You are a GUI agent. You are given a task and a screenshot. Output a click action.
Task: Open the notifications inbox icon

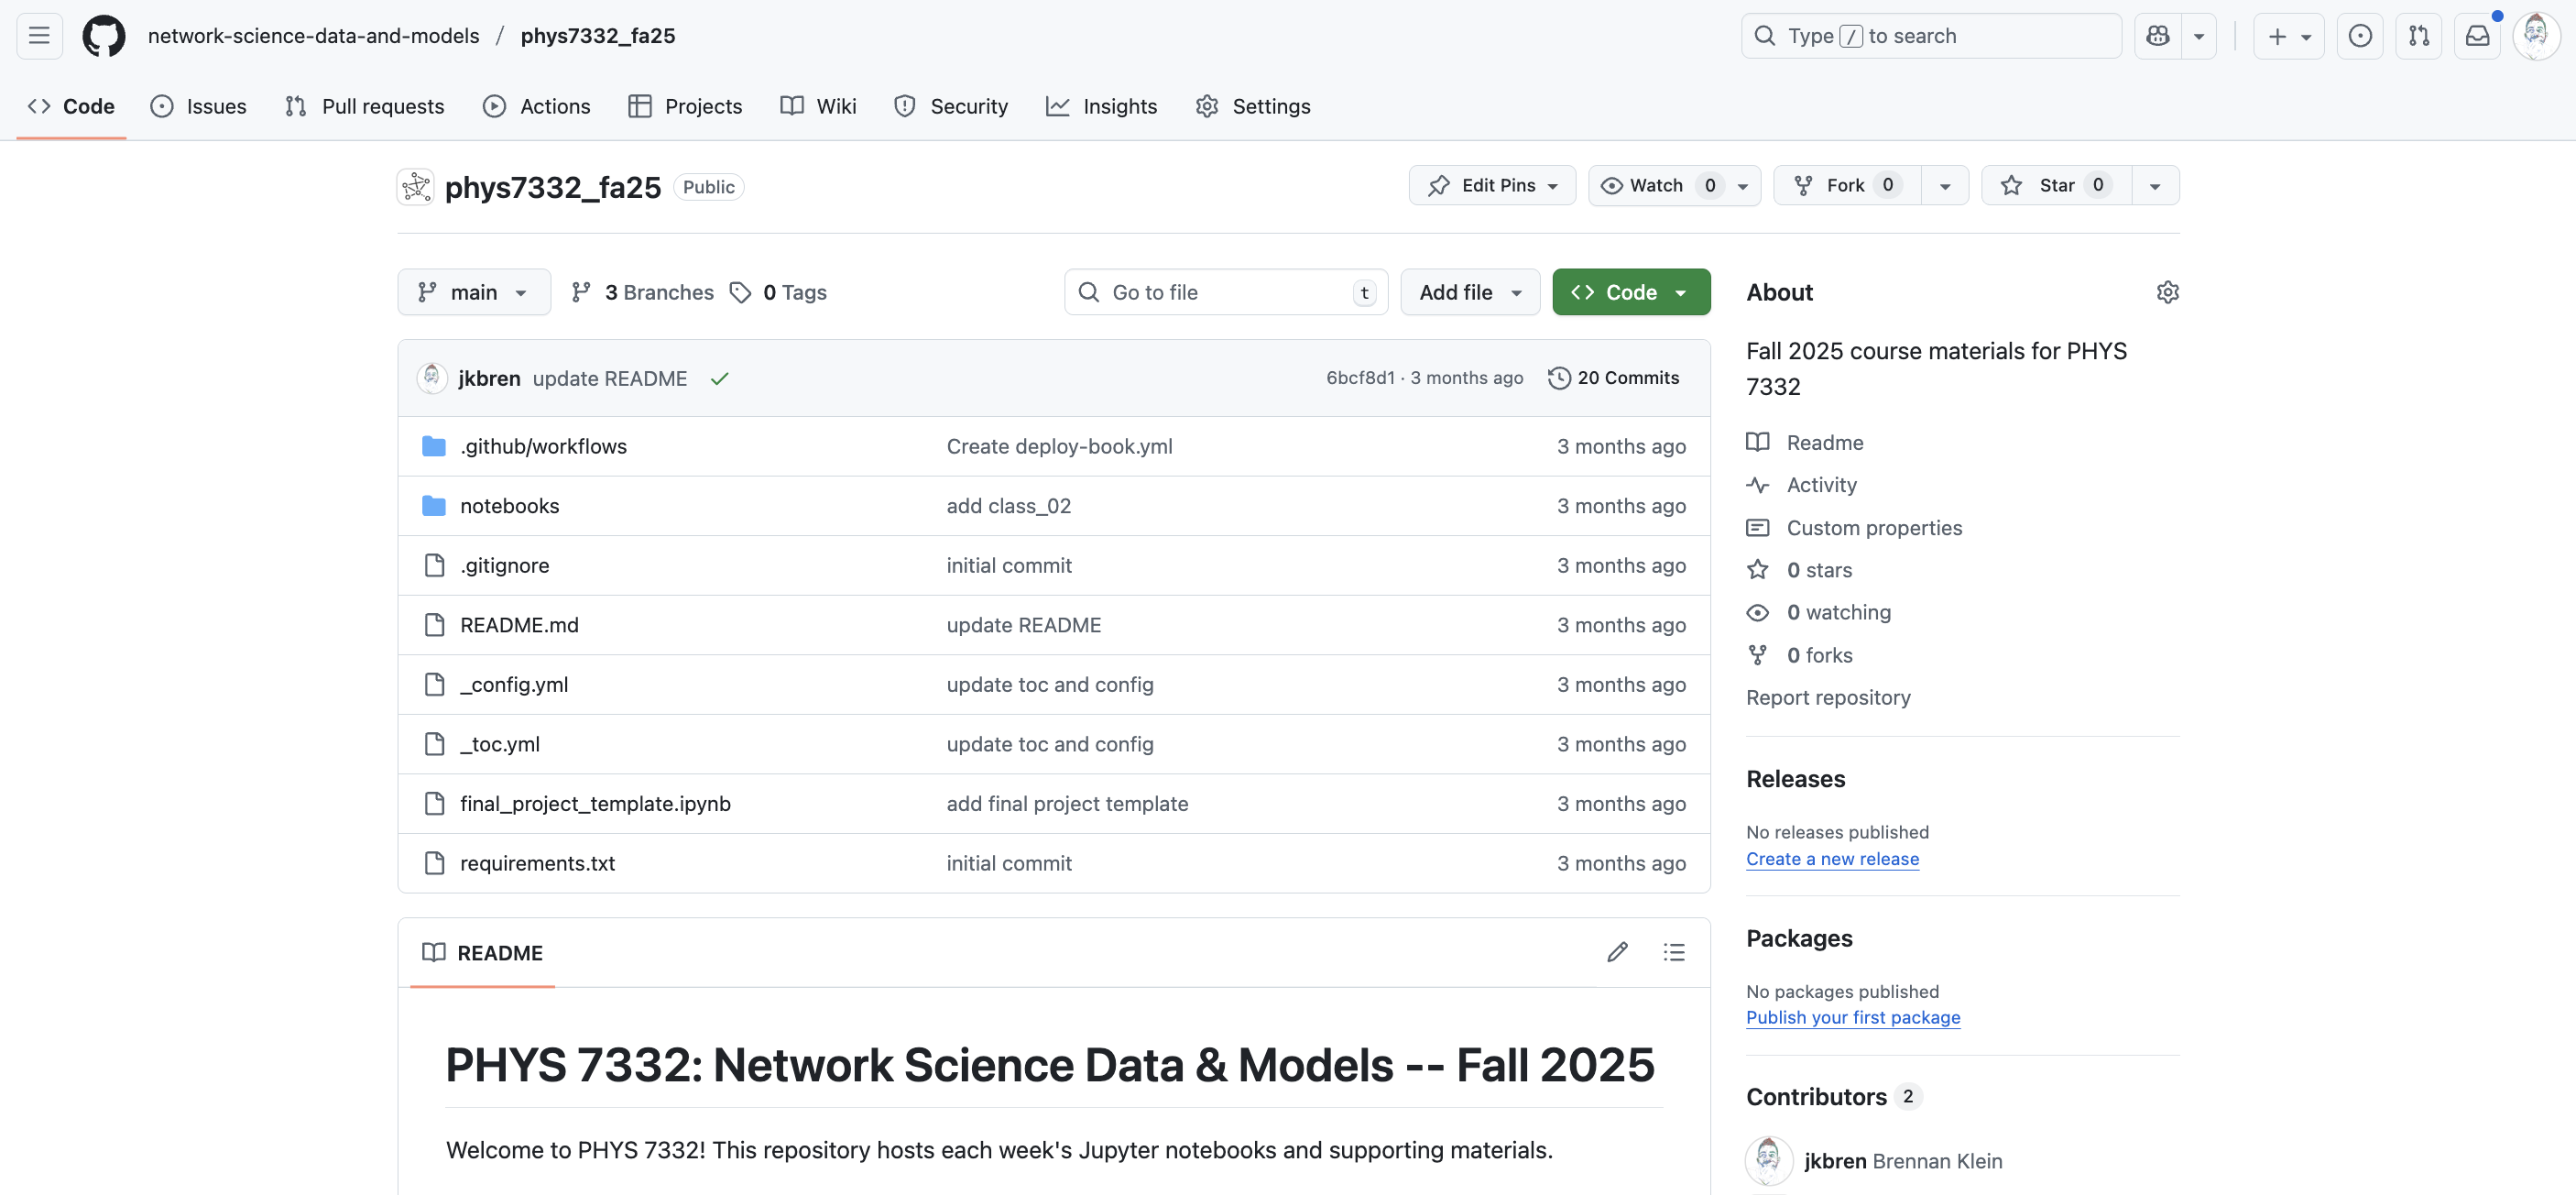click(2477, 36)
